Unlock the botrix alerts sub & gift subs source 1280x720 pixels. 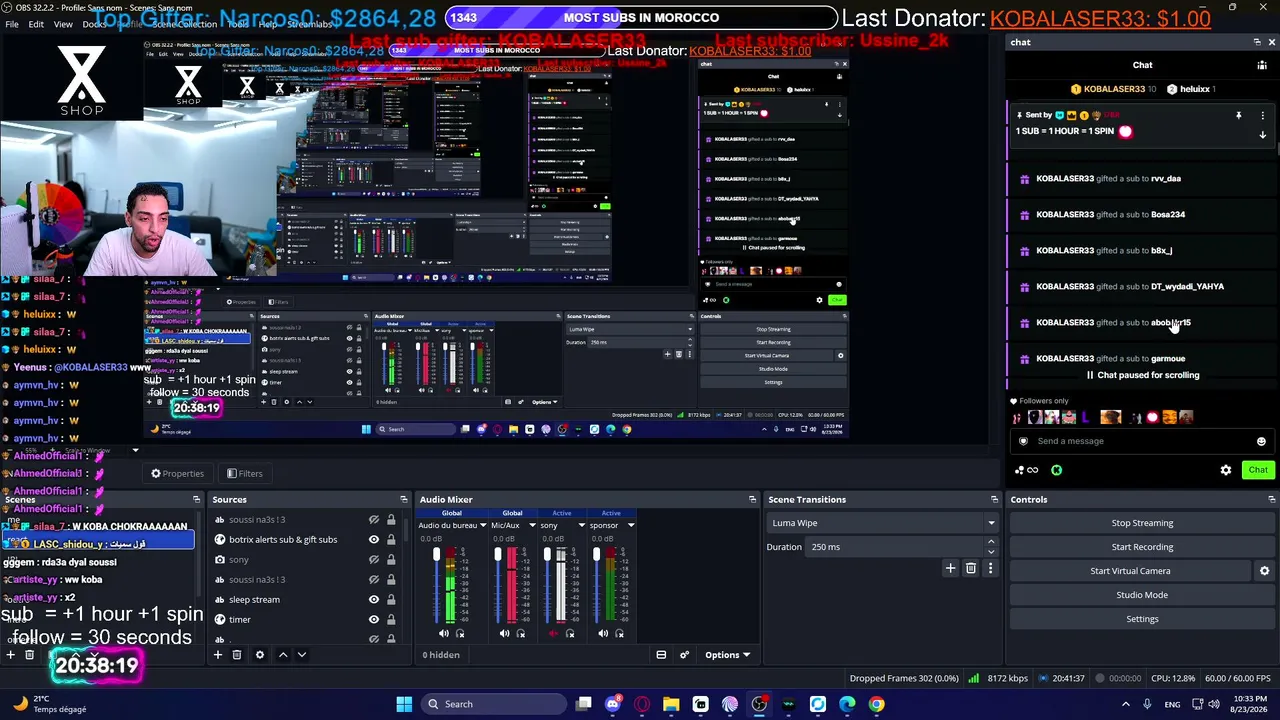[x=391, y=540]
